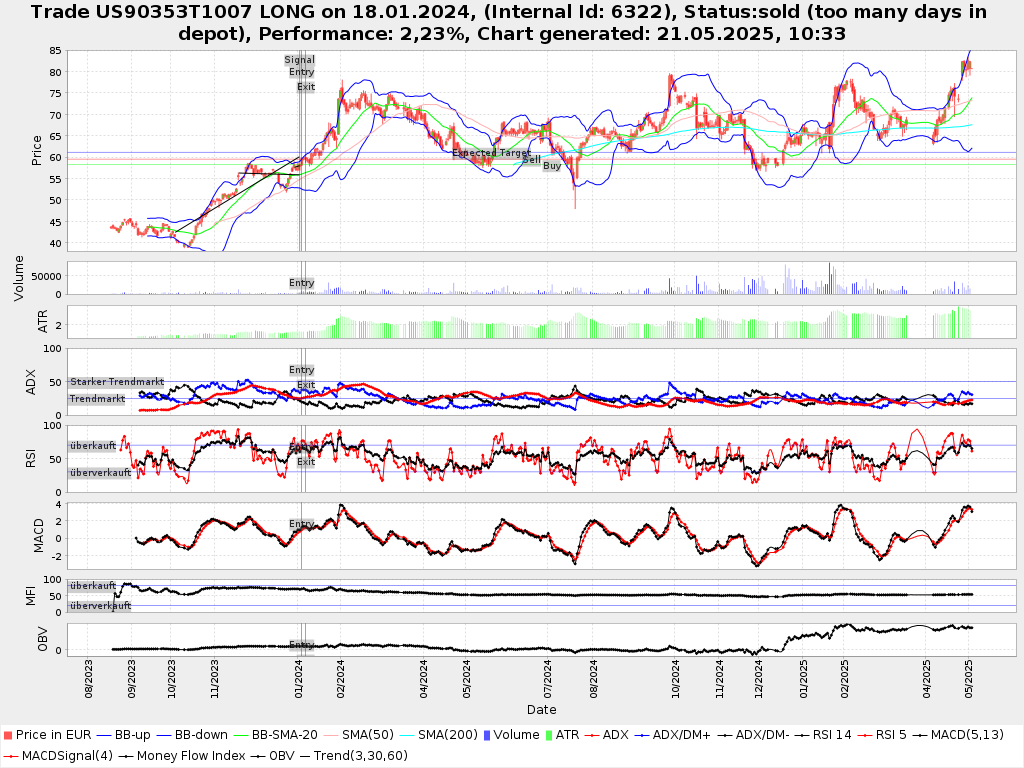This screenshot has height=768, width=1024.
Task: Click the green ATR legend marker
Action: [x=549, y=735]
